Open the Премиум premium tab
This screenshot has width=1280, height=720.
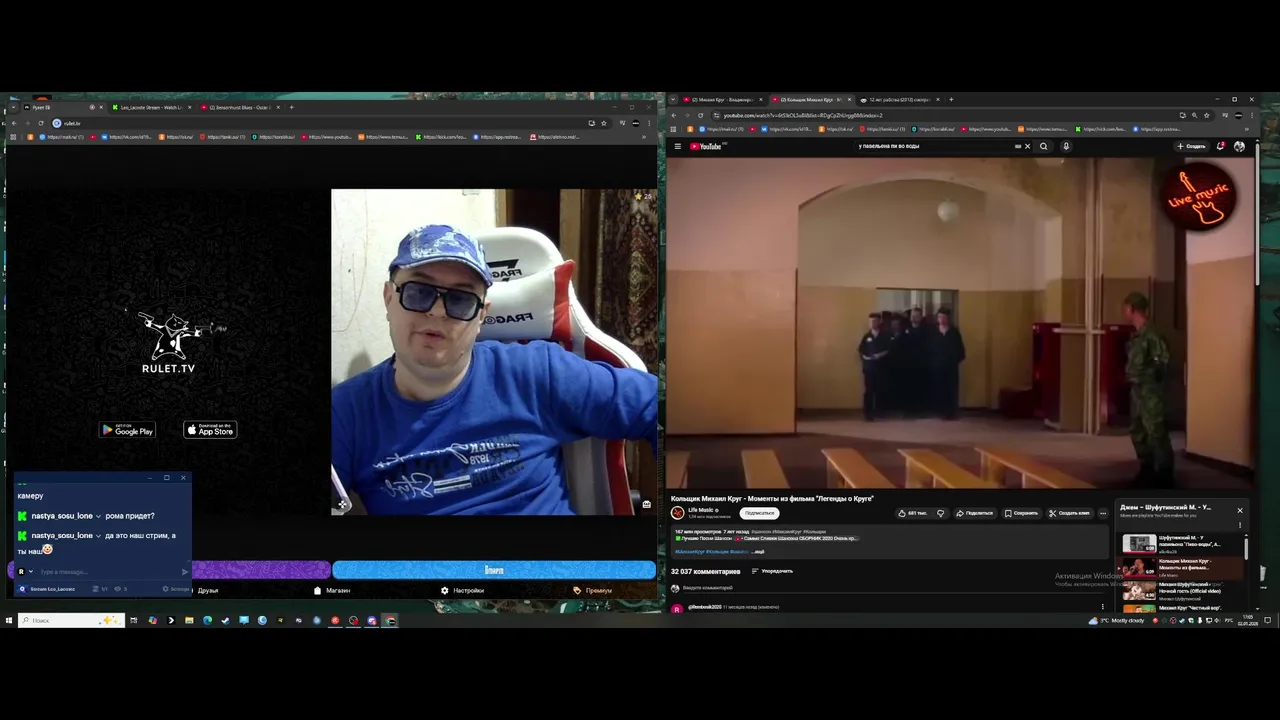pos(592,590)
